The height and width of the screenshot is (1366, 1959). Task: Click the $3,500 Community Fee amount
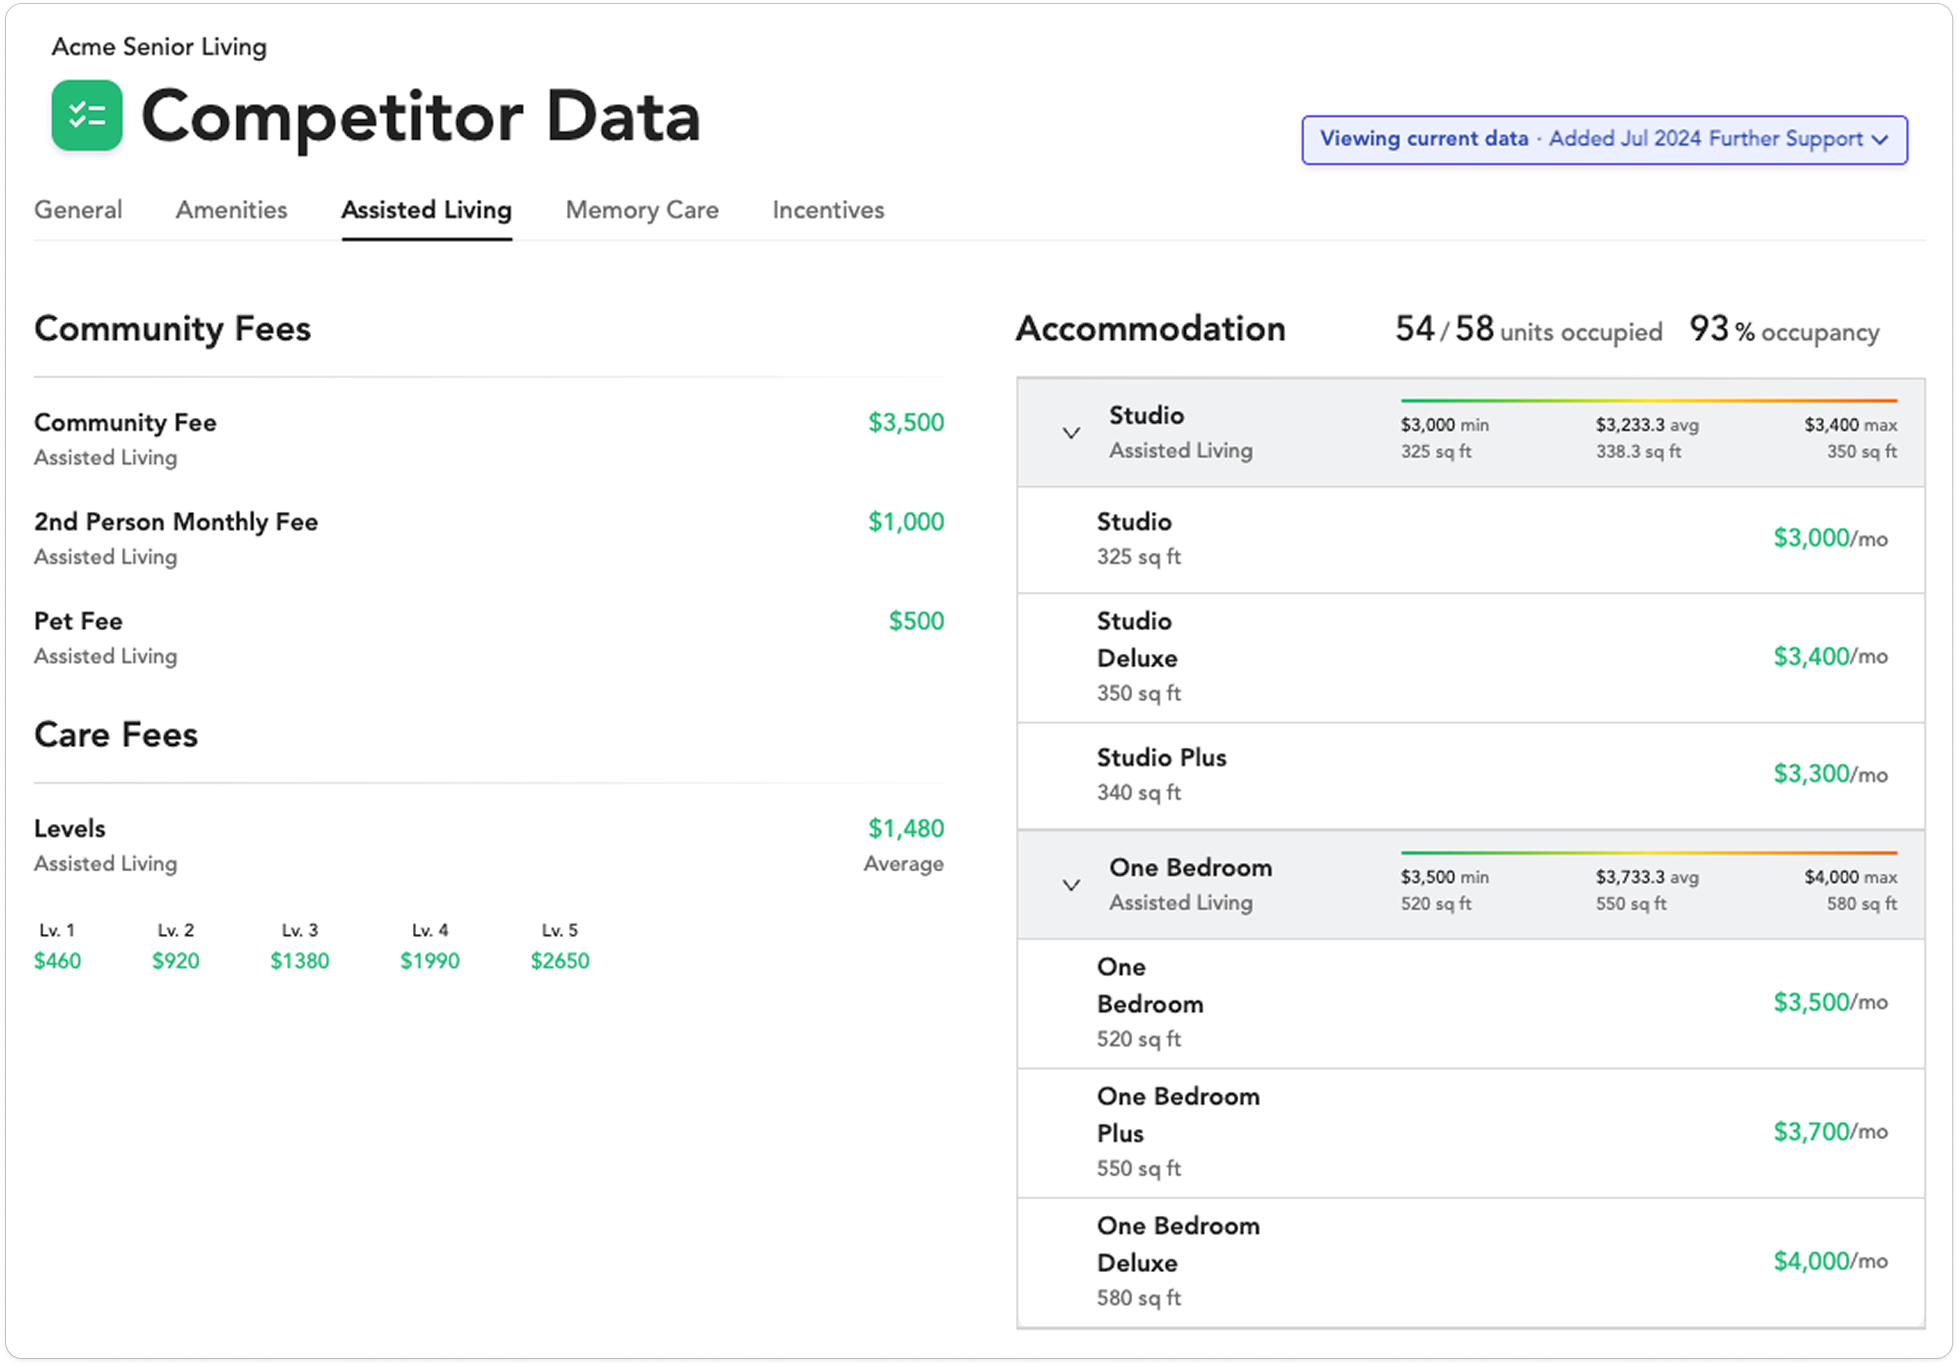click(905, 423)
